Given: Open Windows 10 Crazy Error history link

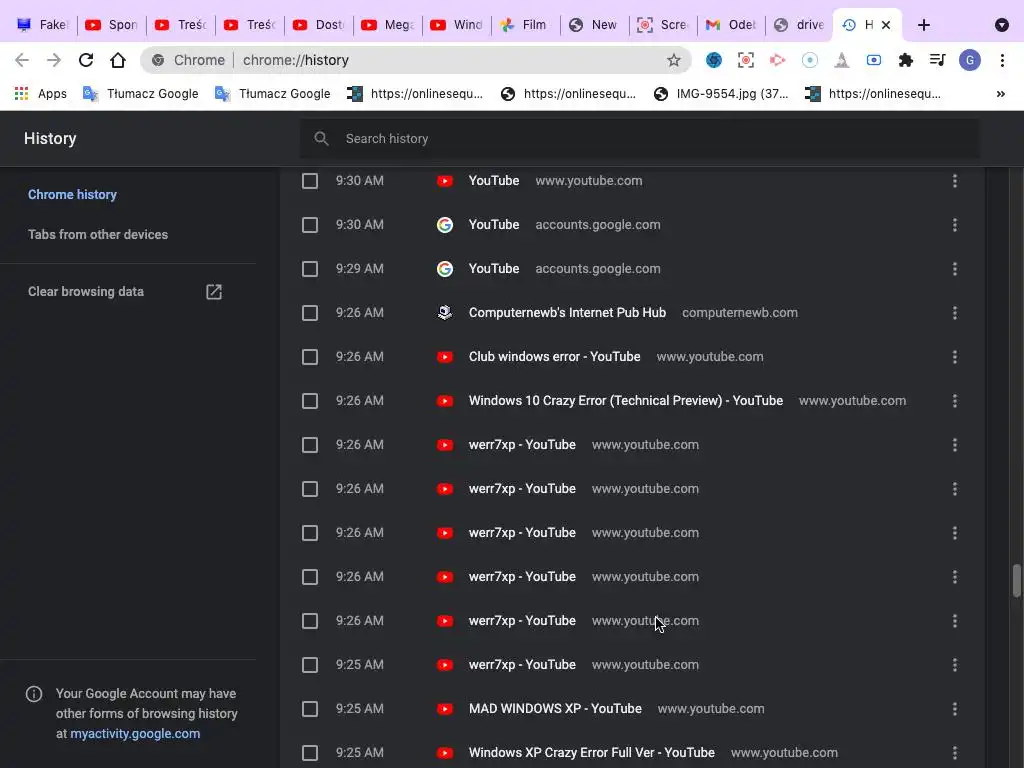Looking at the screenshot, I should coord(626,401).
